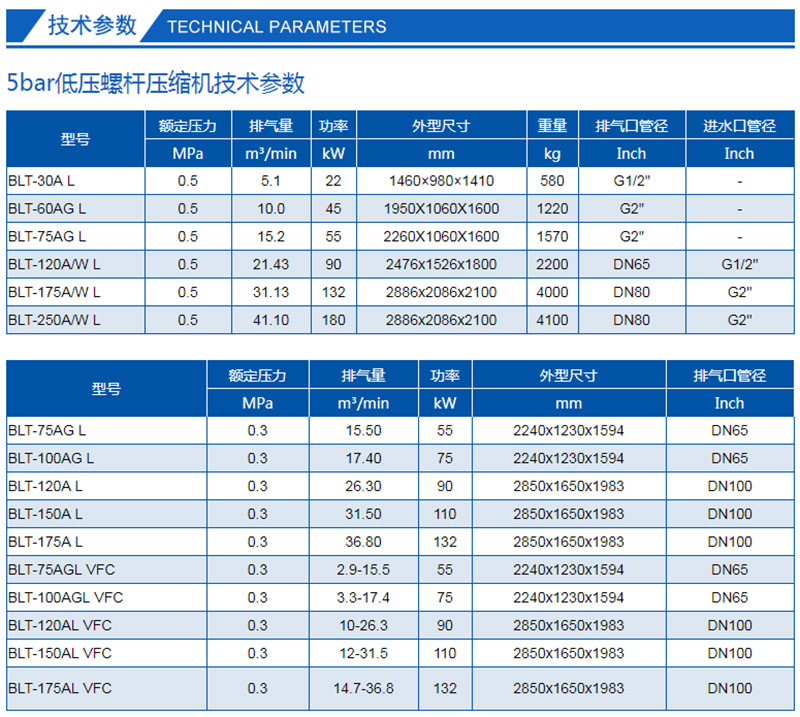Click the 41.10 air displacement value
800x717 pixels.
pos(271,320)
